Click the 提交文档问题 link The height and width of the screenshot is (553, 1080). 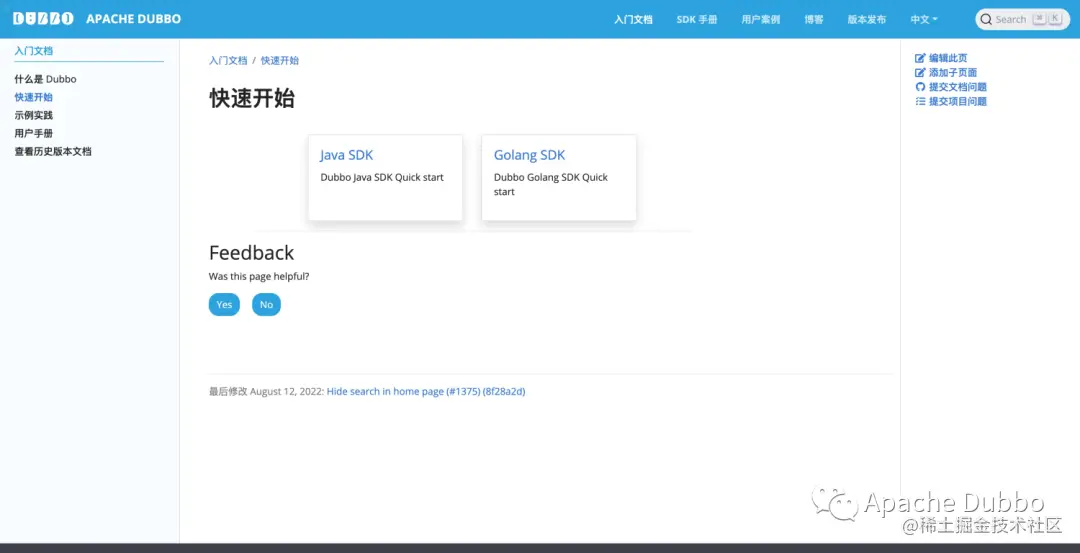coord(957,87)
